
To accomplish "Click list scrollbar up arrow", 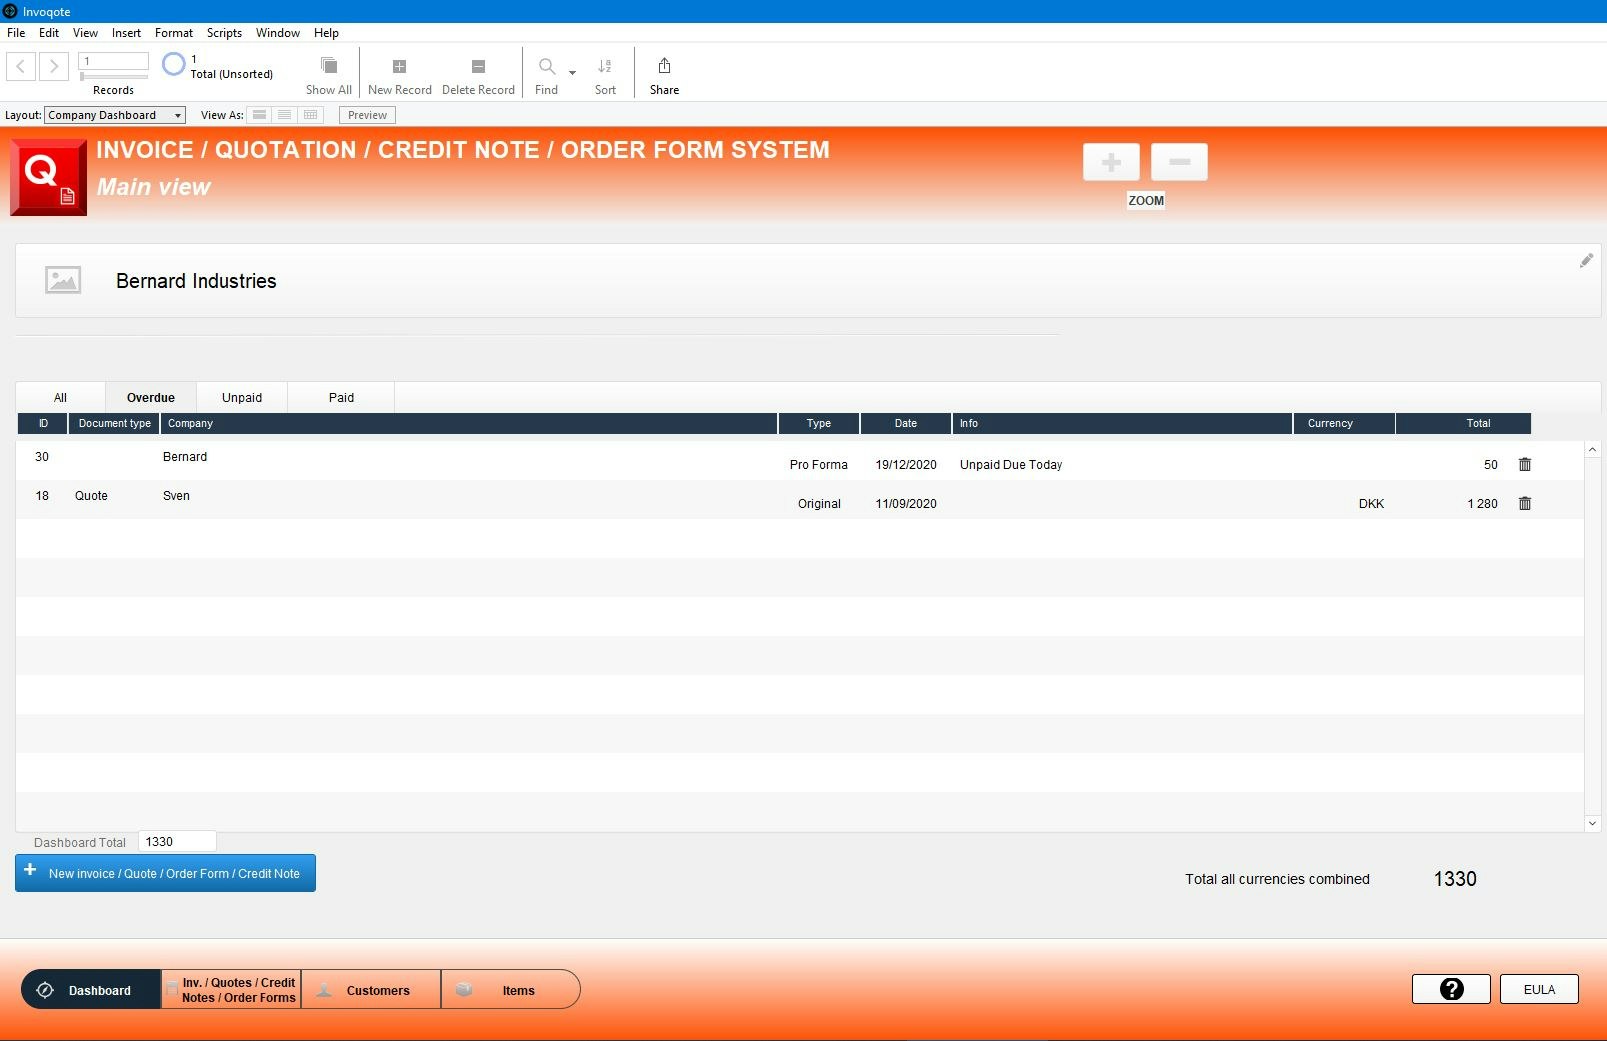I will coord(1592,450).
